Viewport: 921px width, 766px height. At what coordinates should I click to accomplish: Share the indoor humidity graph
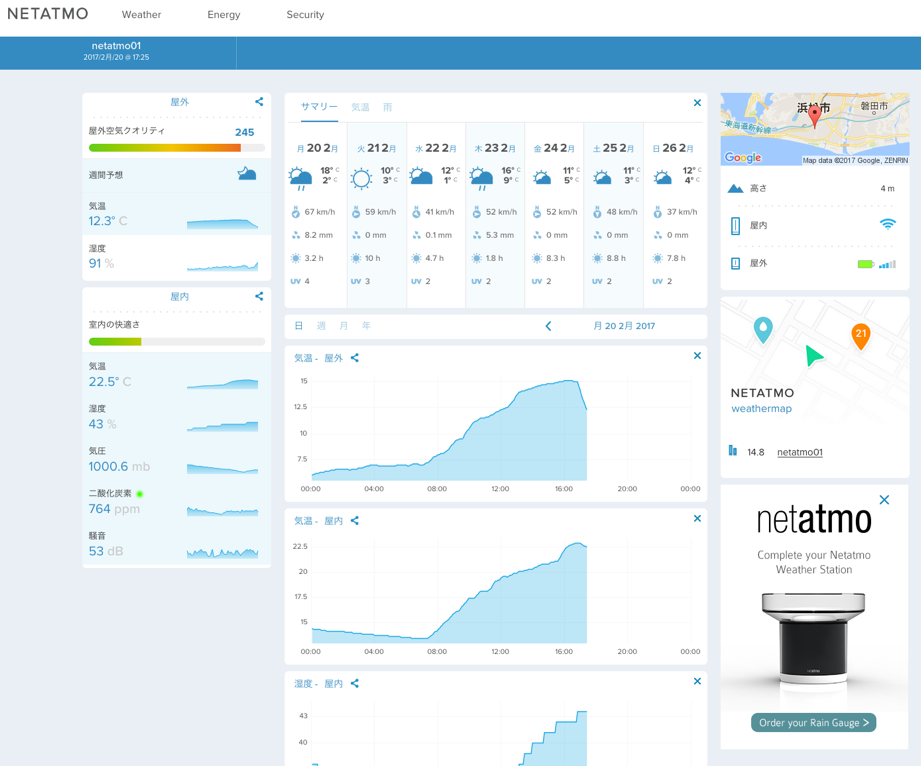pyautogui.click(x=355, y=683)
